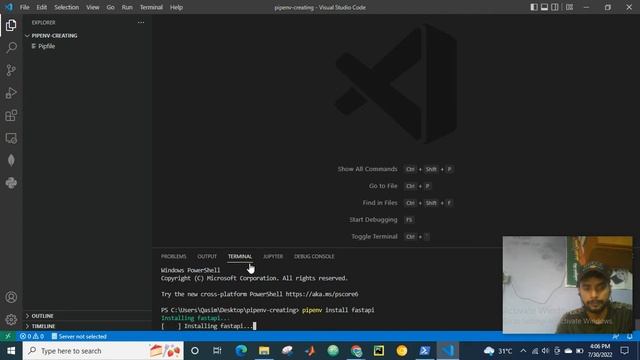Open Customize Layout icon in title bar

pyautogui.click(x=569, y=7)
